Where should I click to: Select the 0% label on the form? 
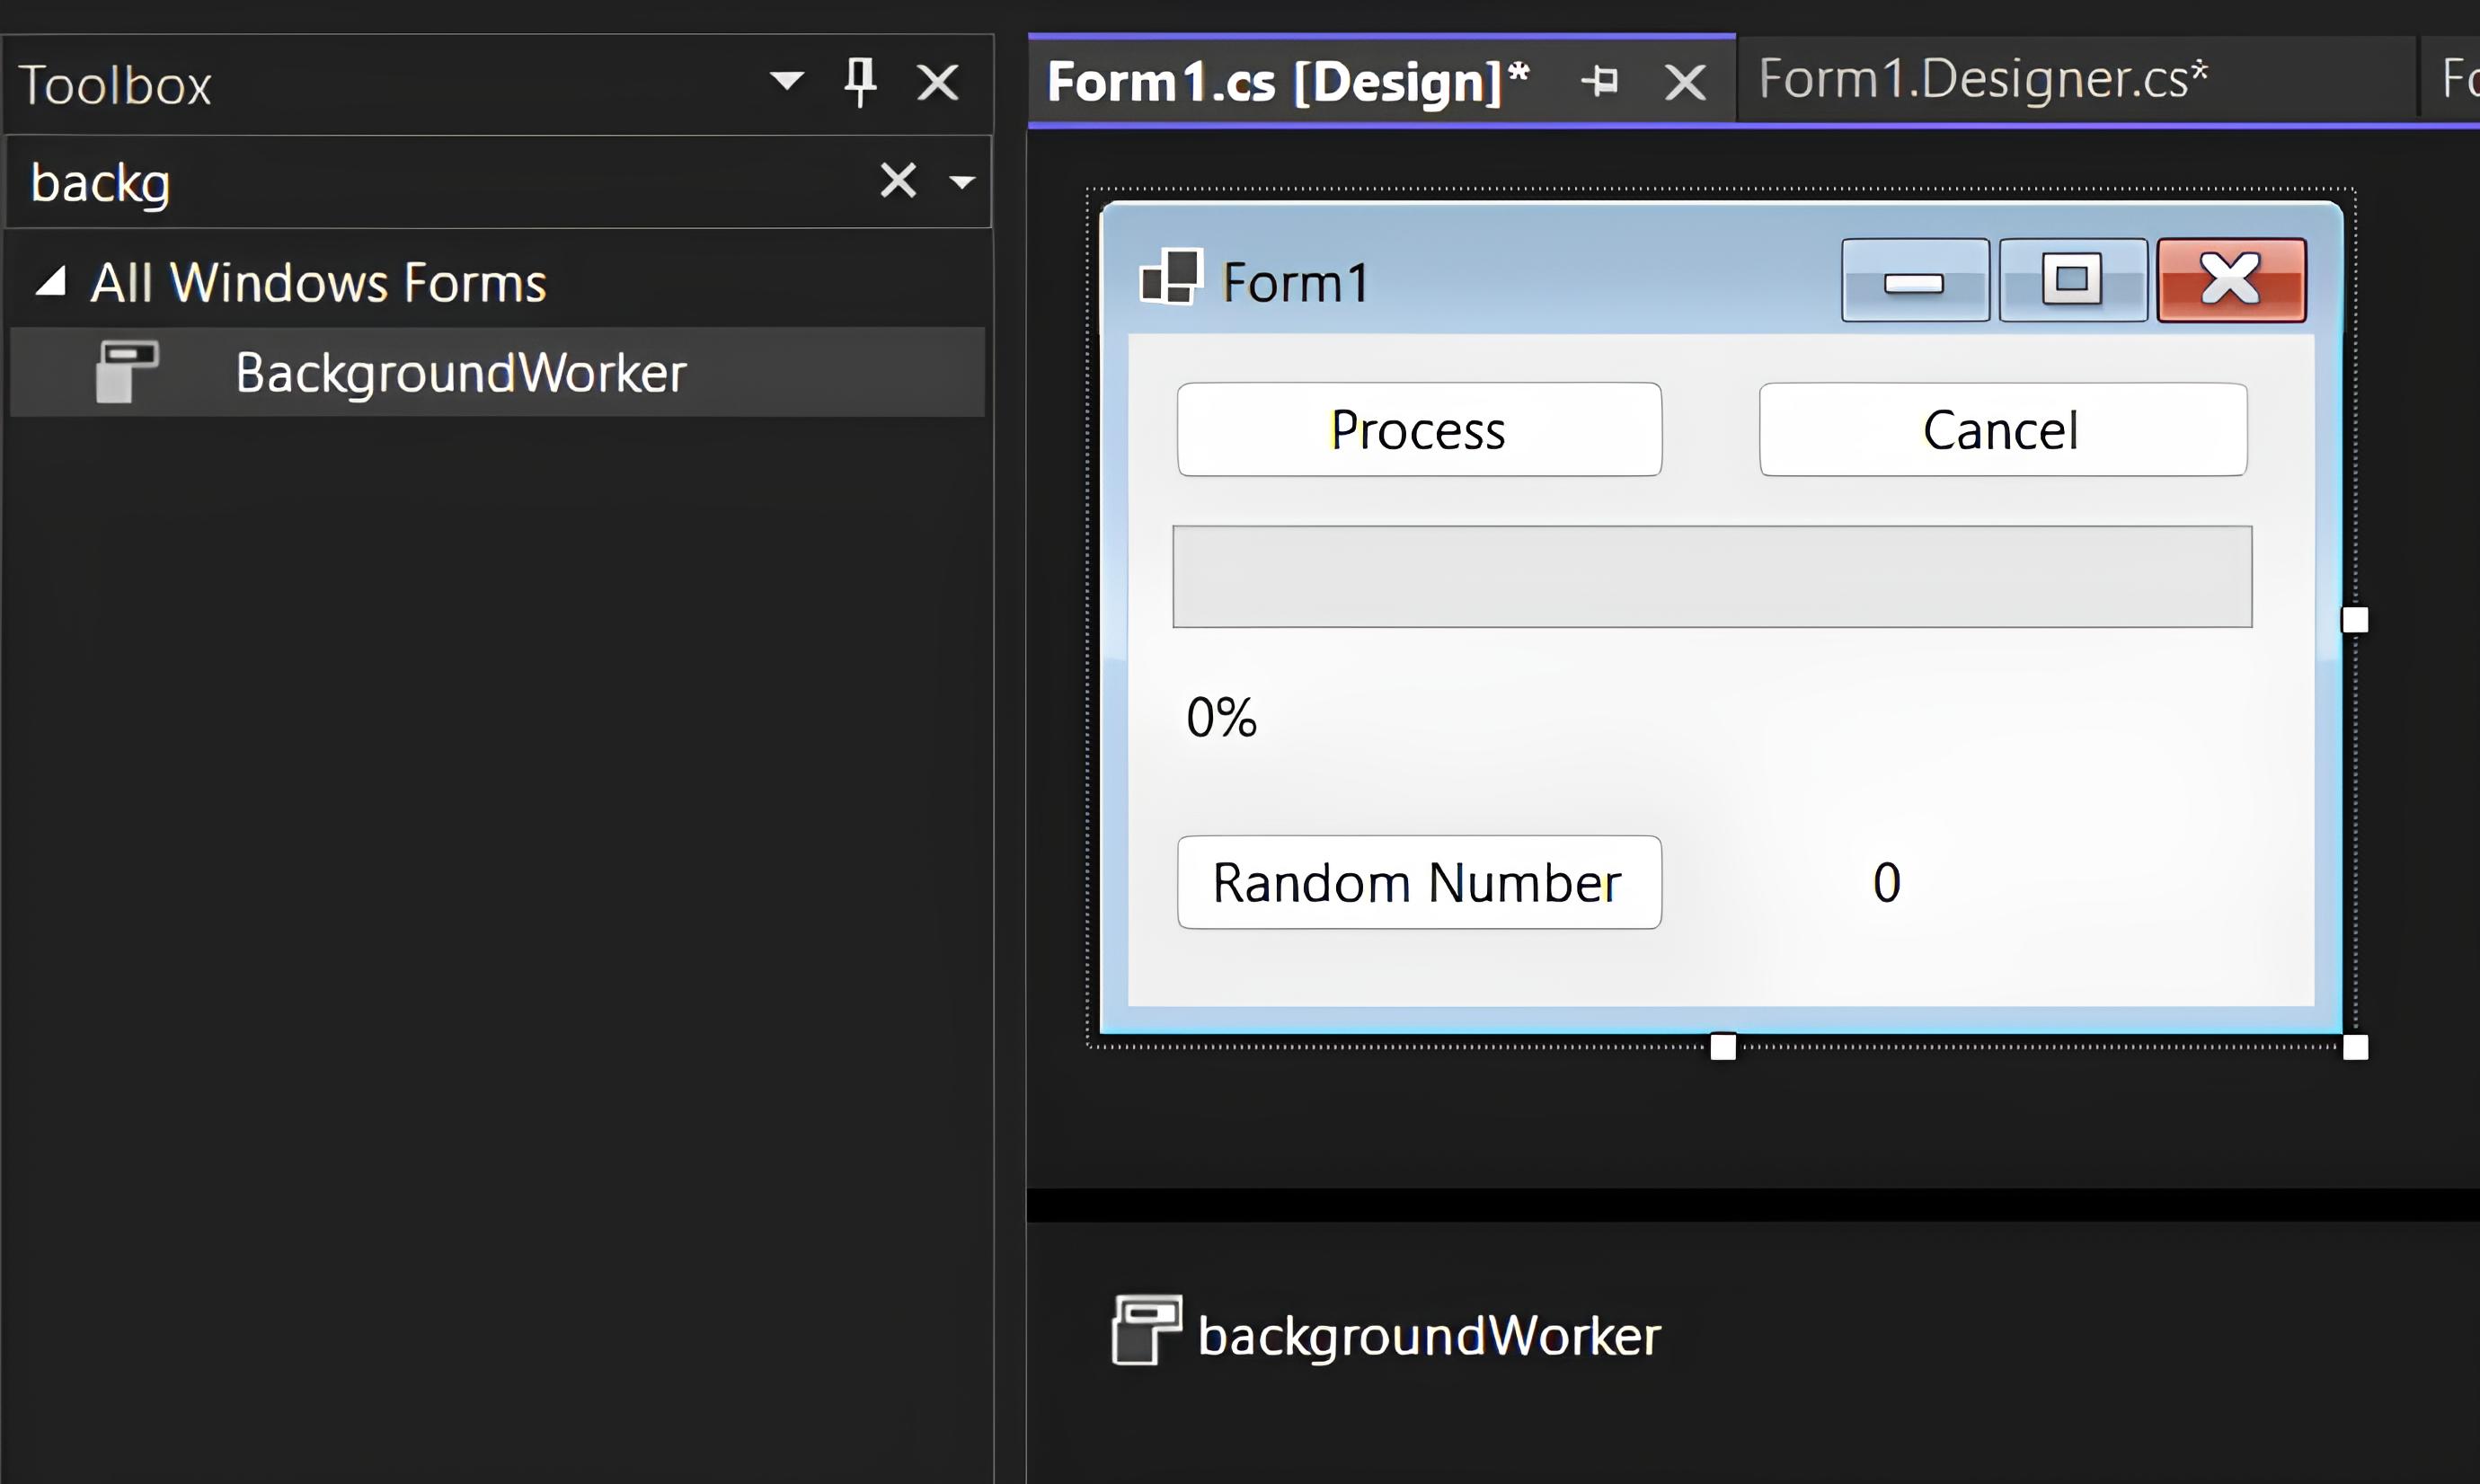pos(1221,718)
